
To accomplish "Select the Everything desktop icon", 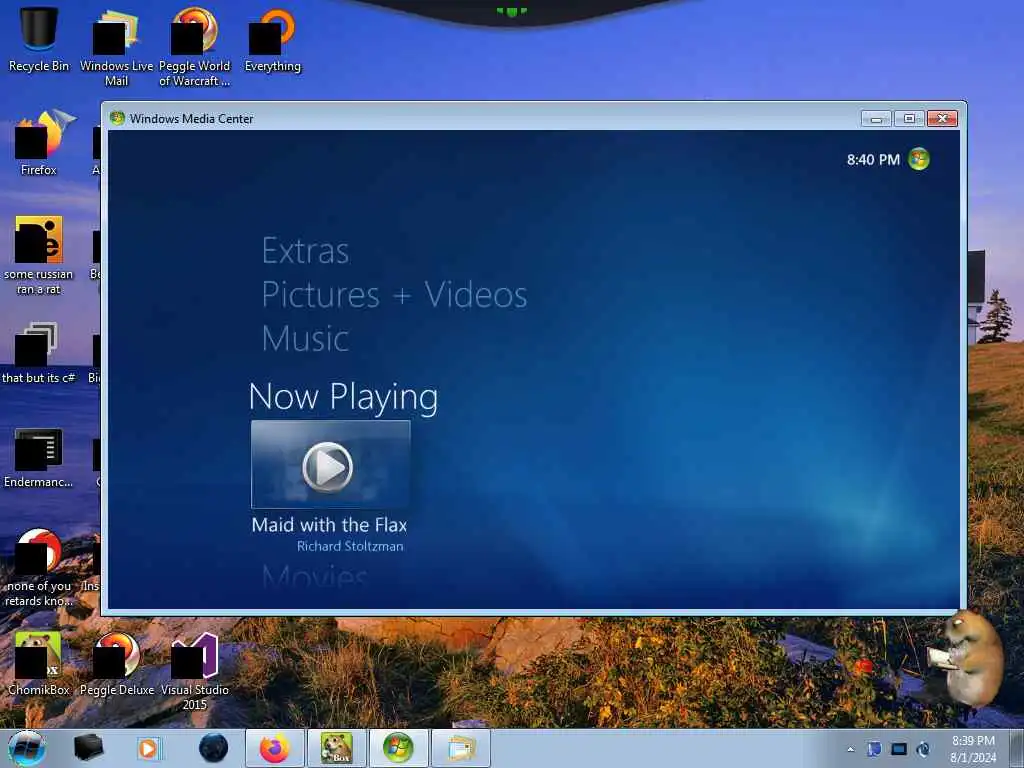I will coord(272,40).
